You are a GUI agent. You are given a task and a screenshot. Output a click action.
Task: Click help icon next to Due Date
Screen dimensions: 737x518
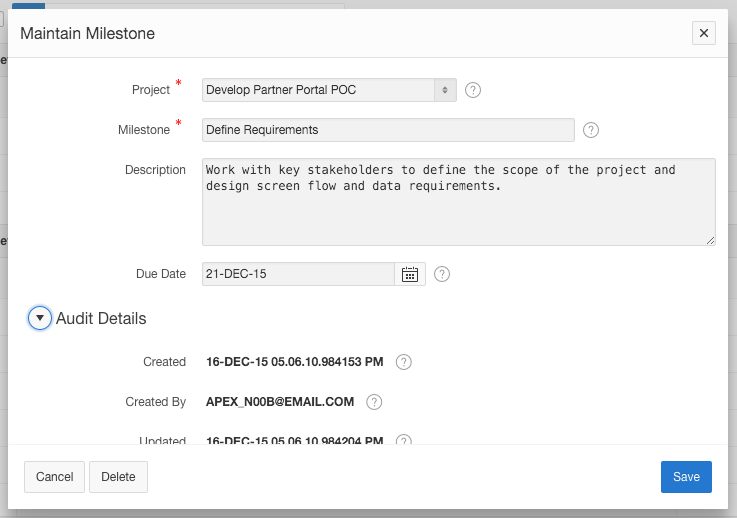[442, 274]
